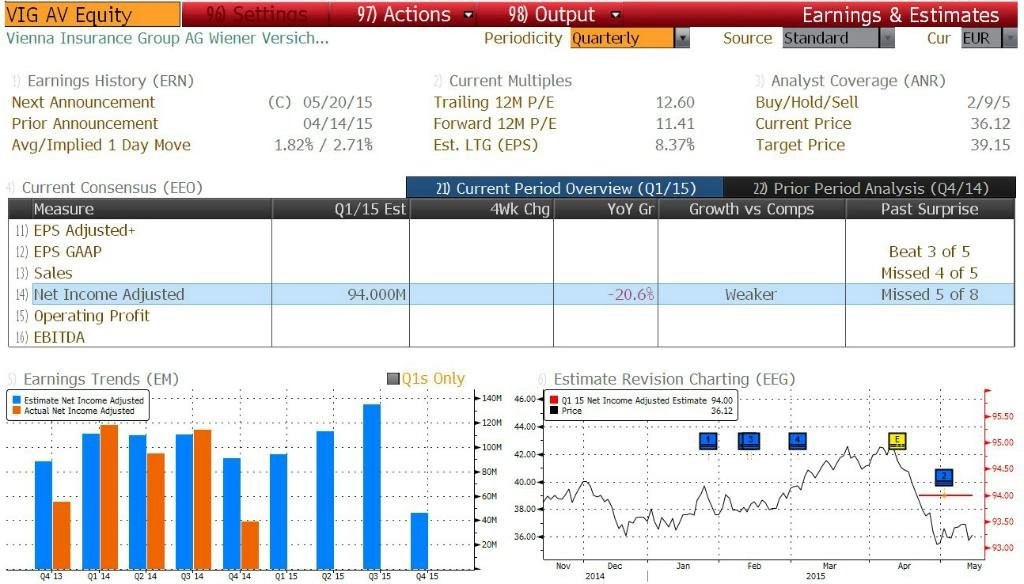Open the 96) Settings menu
Screen dimensions: 1024x584
(x=256, y=14)
